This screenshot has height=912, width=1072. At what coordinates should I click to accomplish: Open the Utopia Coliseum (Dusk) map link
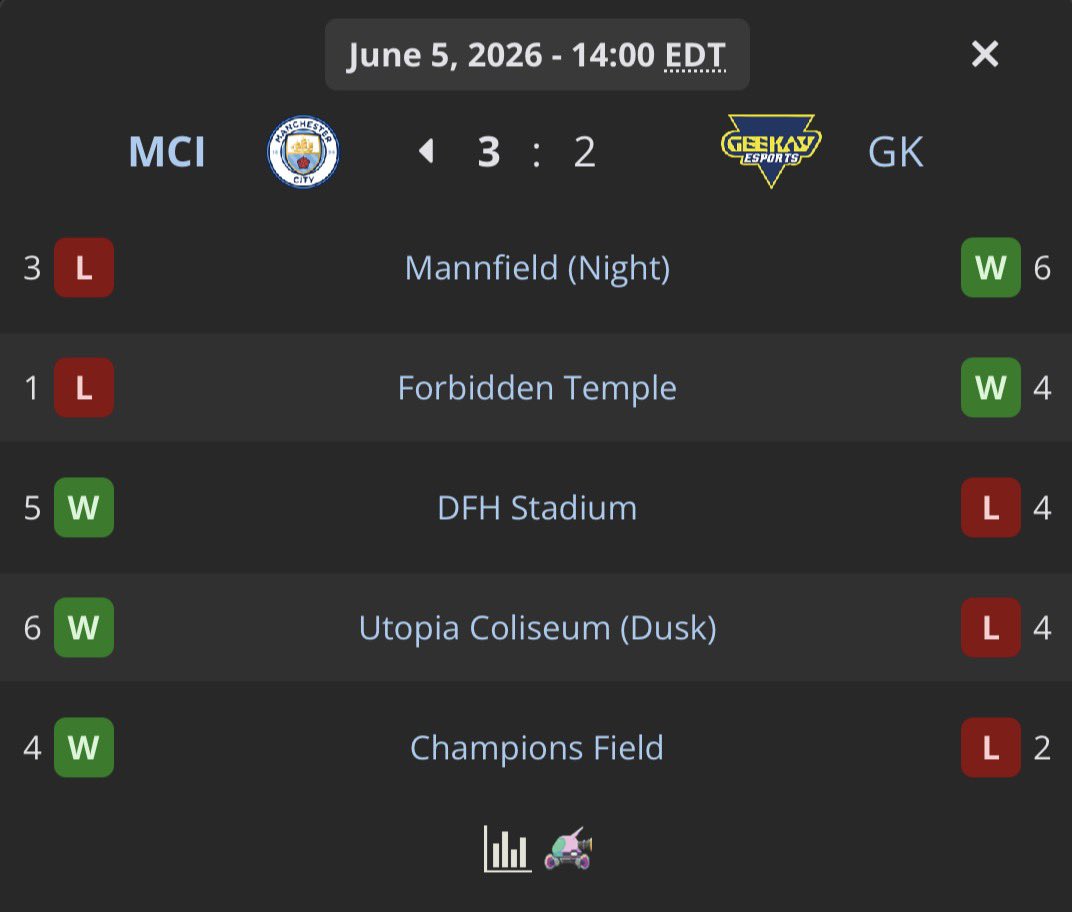[537, 628]
